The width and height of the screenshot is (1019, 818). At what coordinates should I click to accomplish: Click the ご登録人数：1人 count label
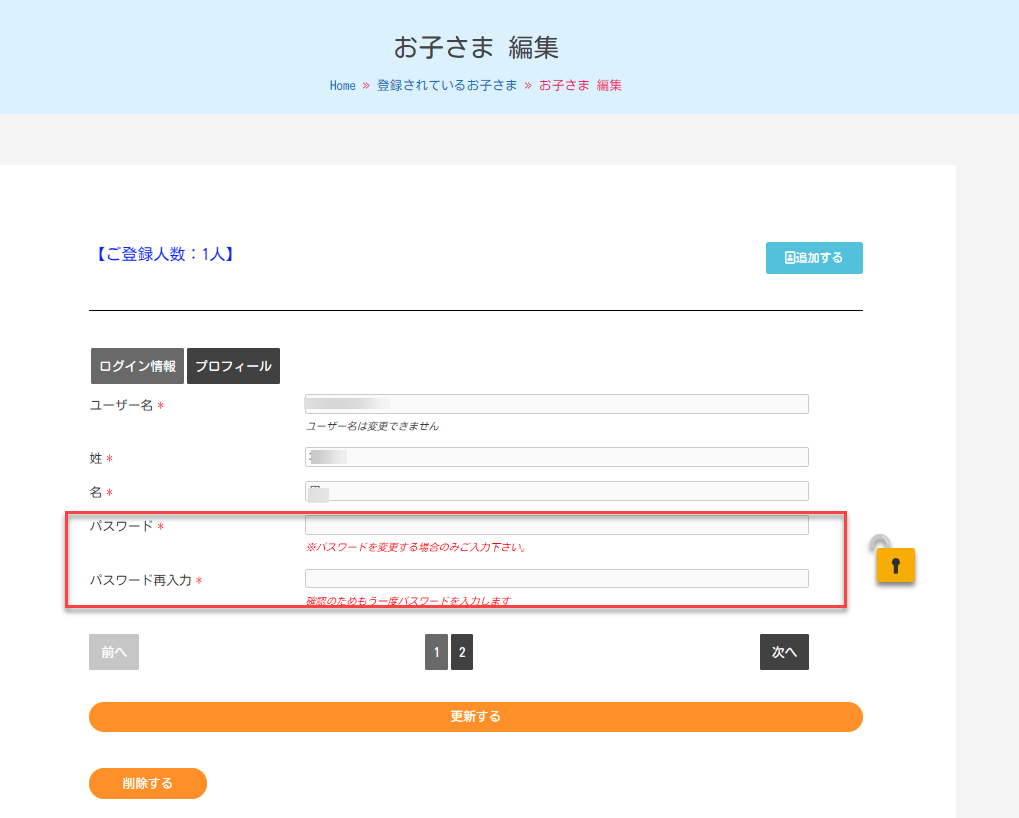(x=162, y=255)
